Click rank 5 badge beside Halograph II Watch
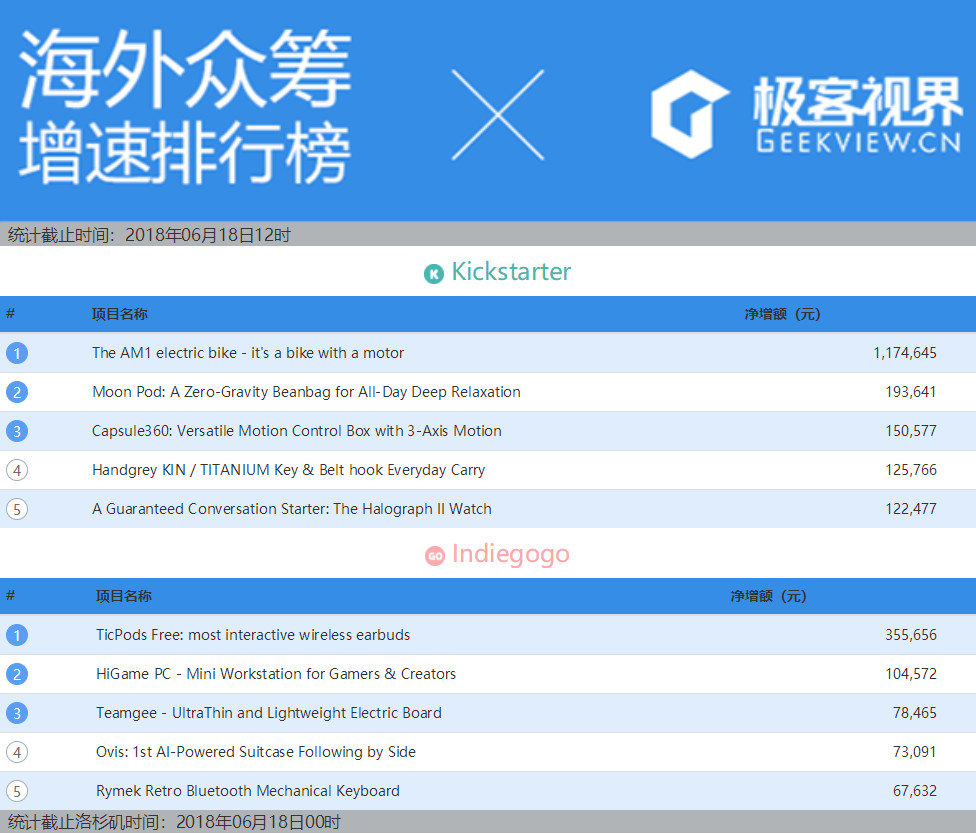Image resolution: width=976 pixels, height=834 pixels. point(17,510)
